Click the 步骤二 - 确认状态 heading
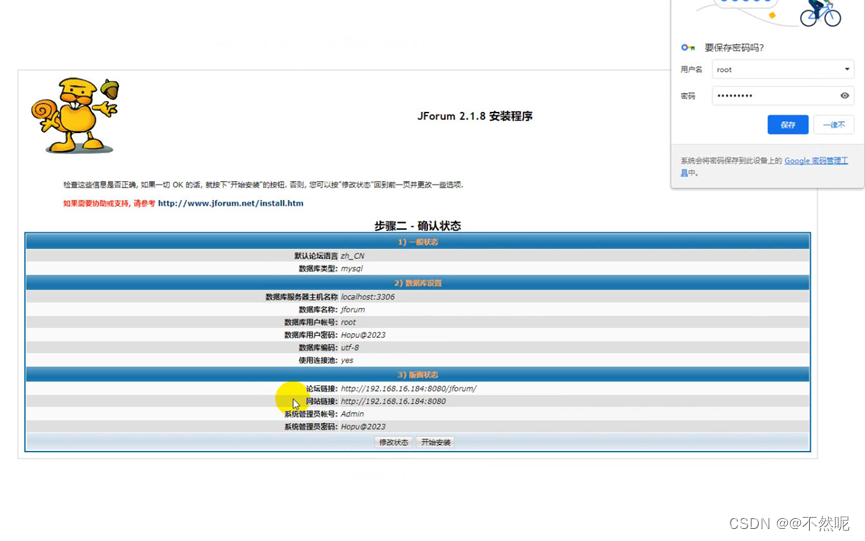This screenshot has width=865, height=541. pyautogui.click(x=418, y=226)
